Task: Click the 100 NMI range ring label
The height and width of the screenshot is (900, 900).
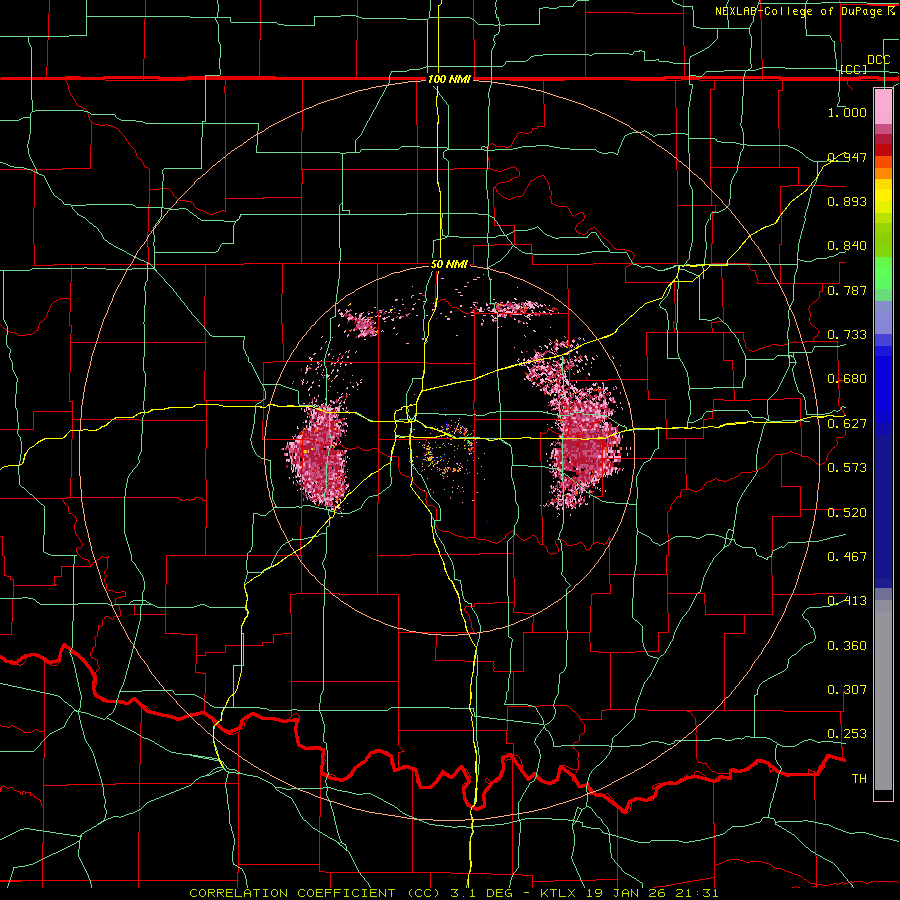Action: coord(449,79)
